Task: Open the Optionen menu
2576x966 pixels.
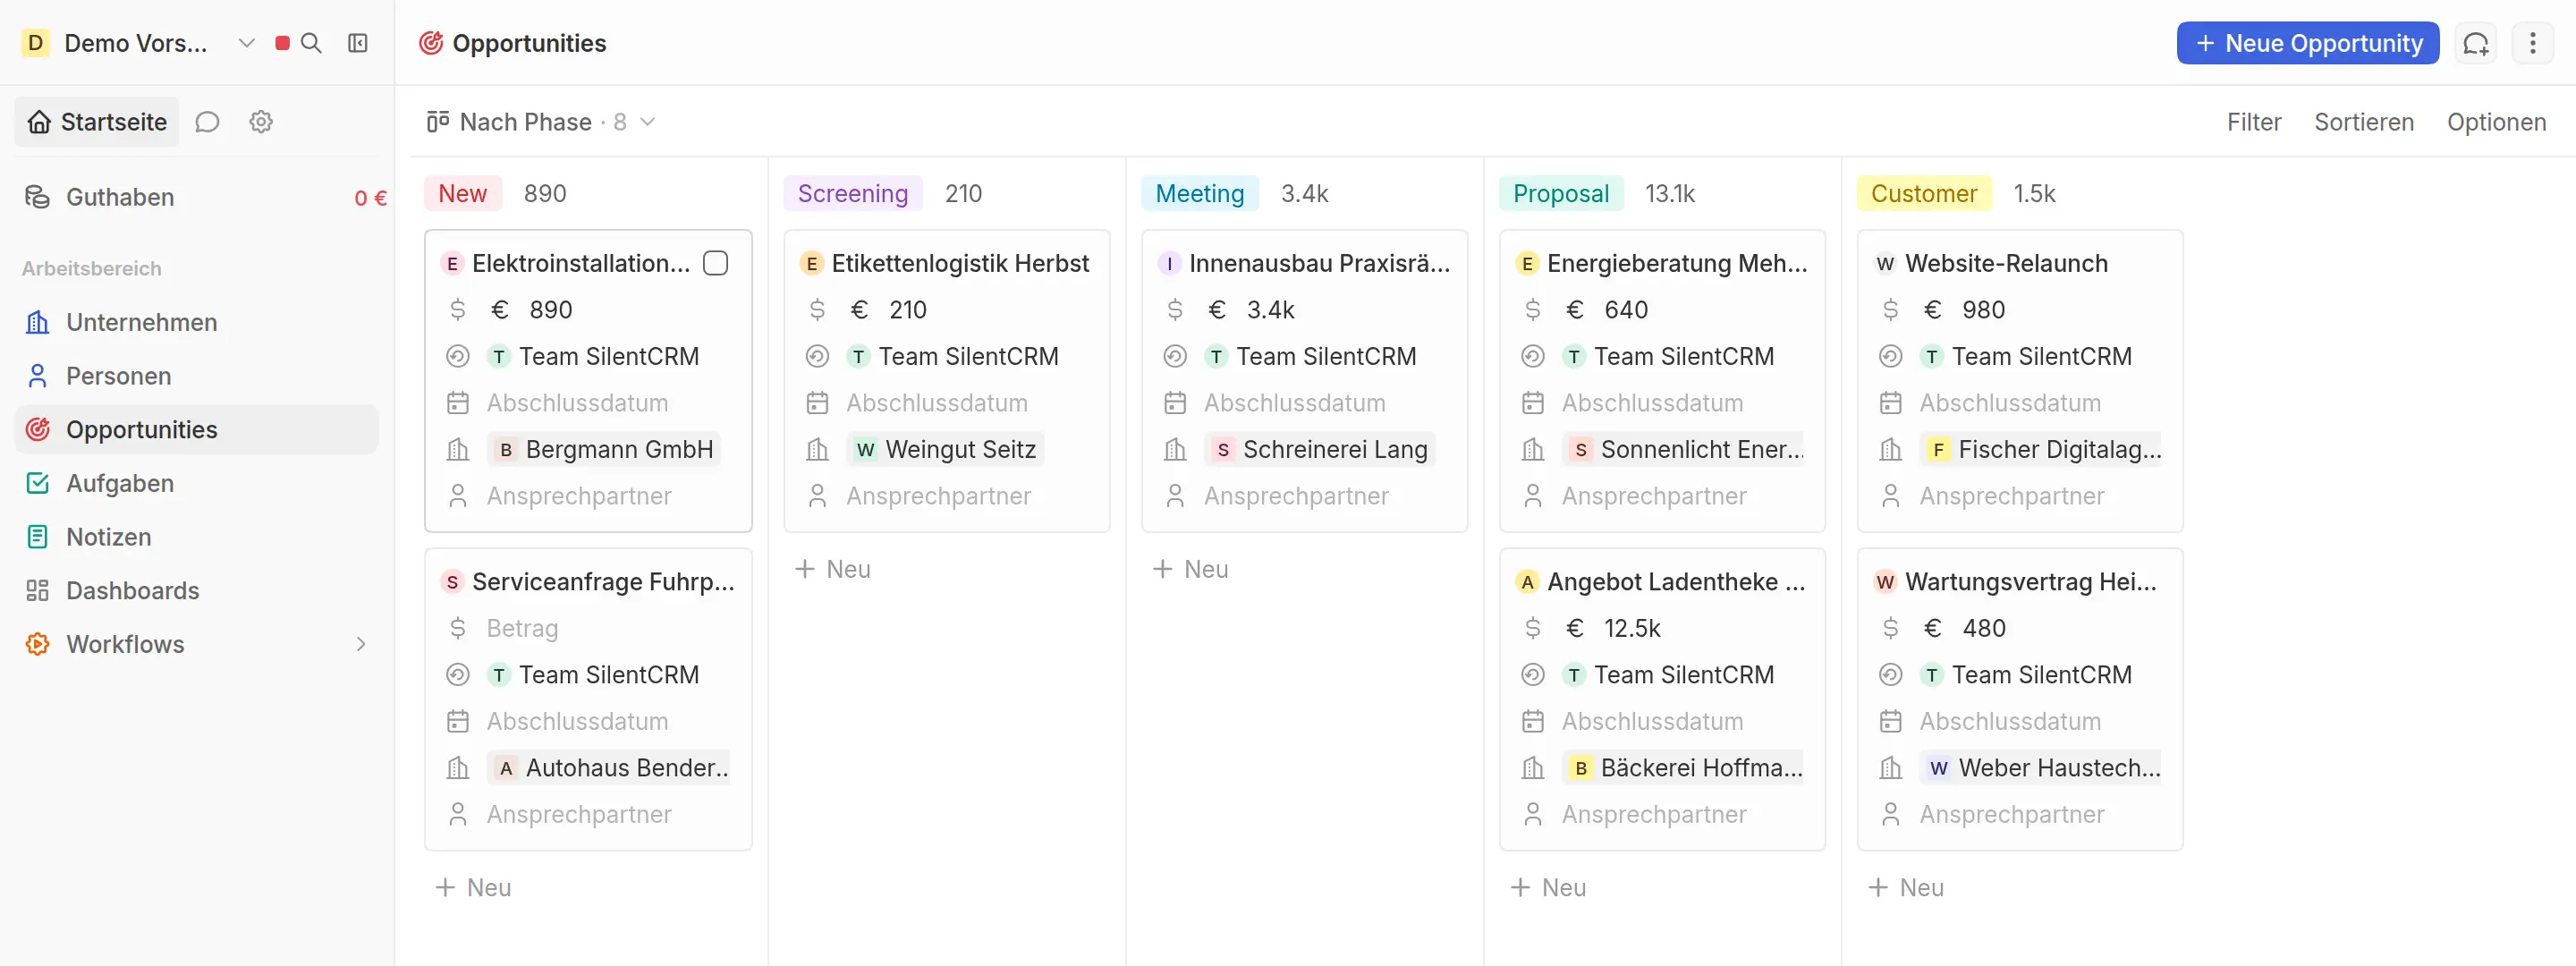Action: tap(2496, 122)
